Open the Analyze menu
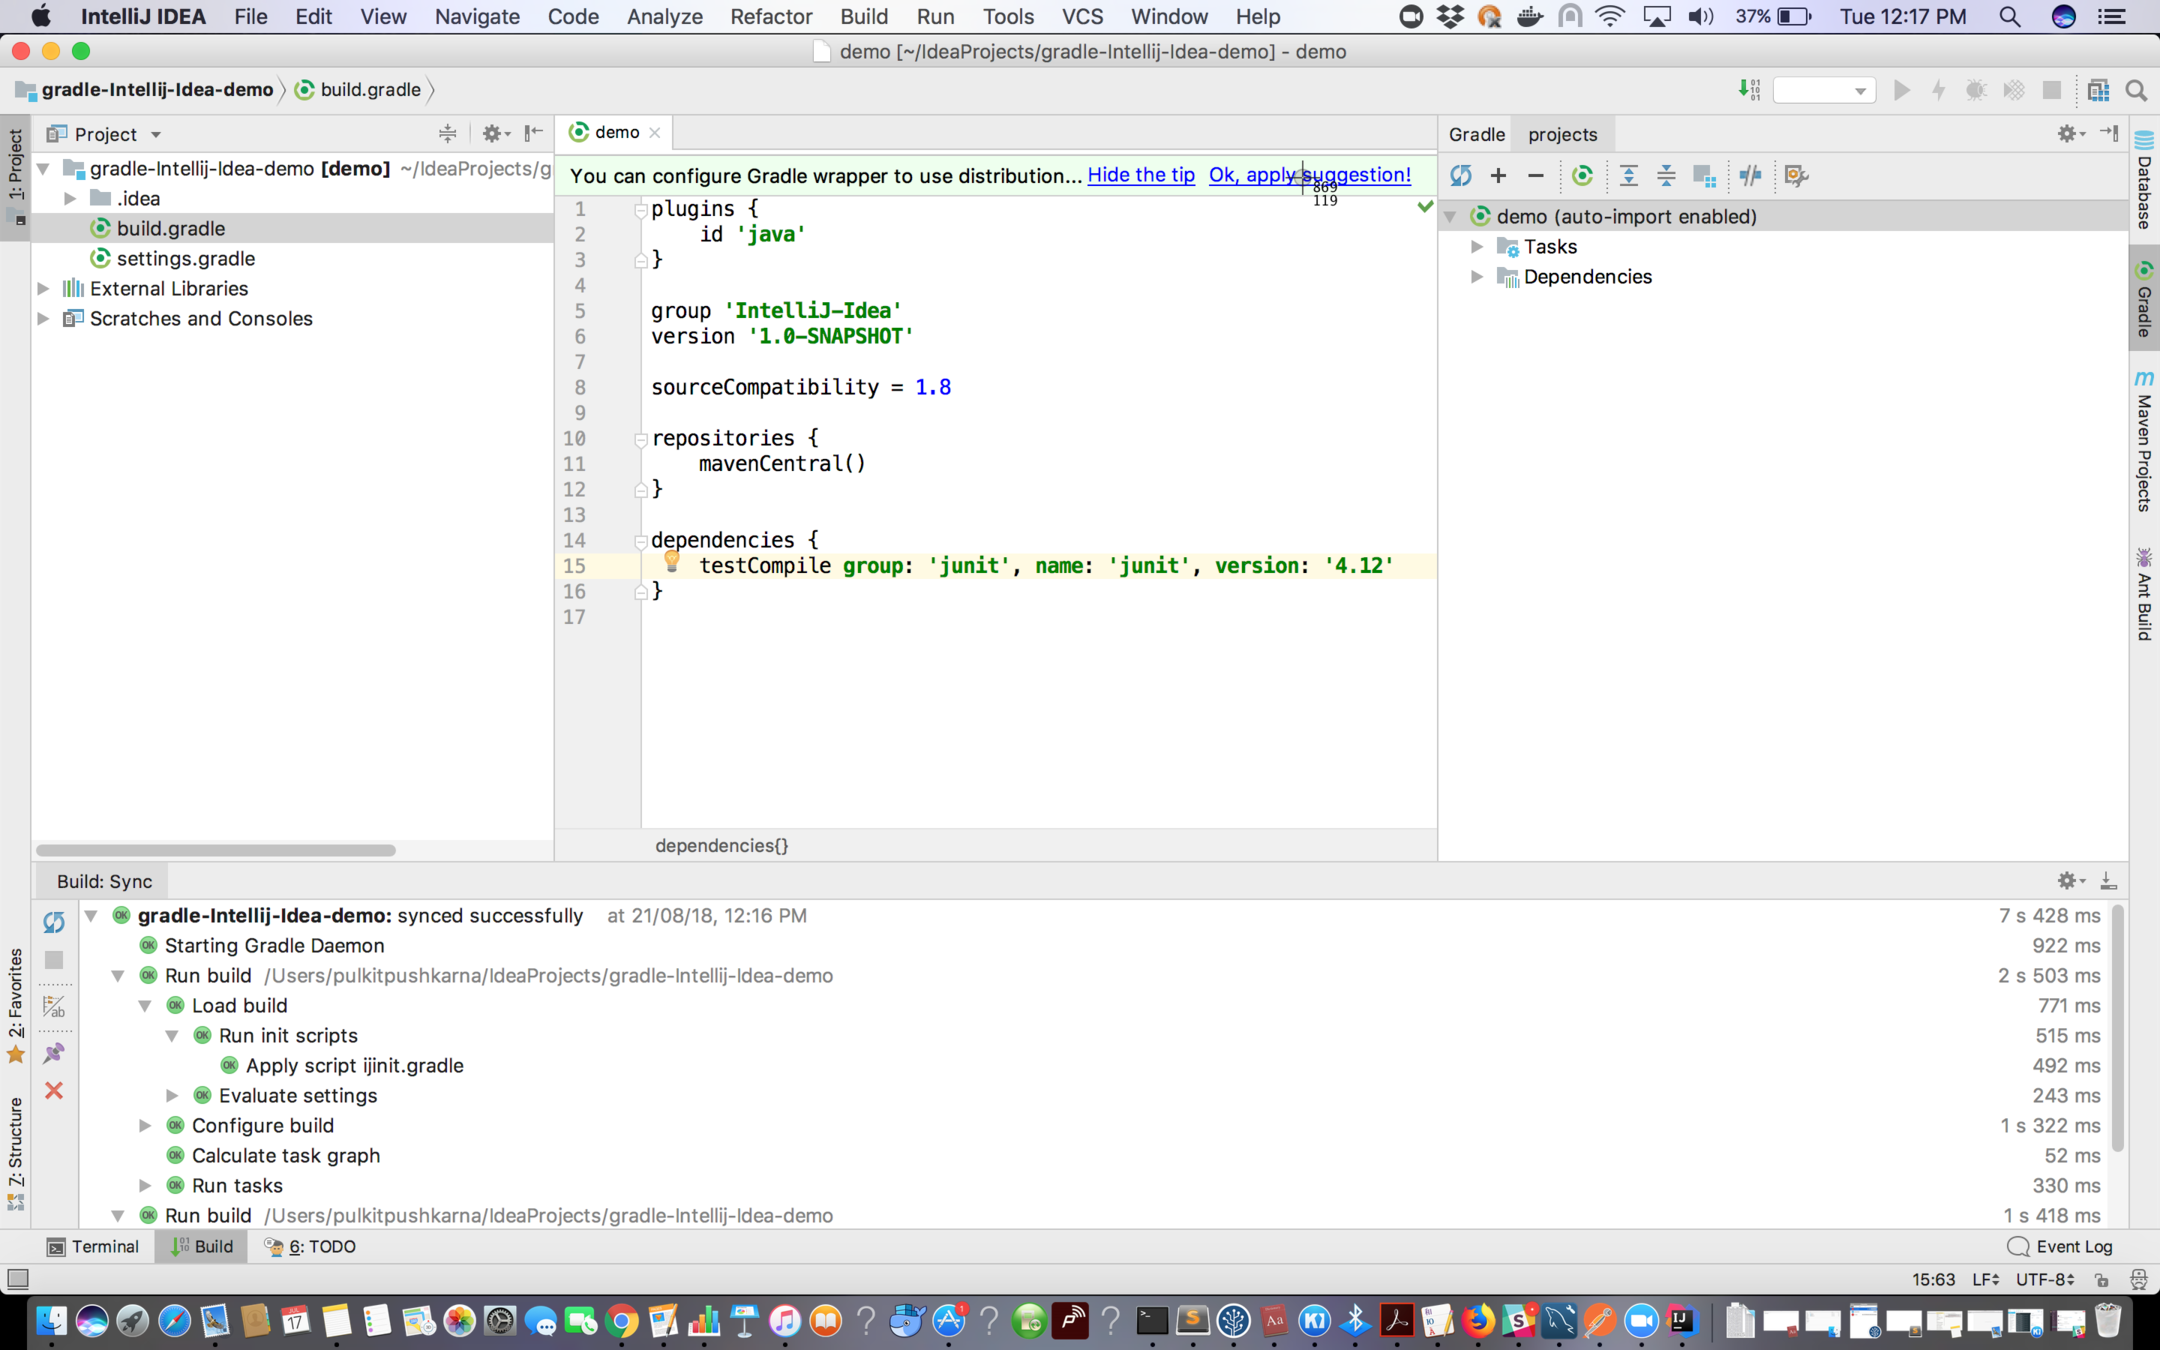This screenshot has height=1350, width=2160. [x=664, y=16]
